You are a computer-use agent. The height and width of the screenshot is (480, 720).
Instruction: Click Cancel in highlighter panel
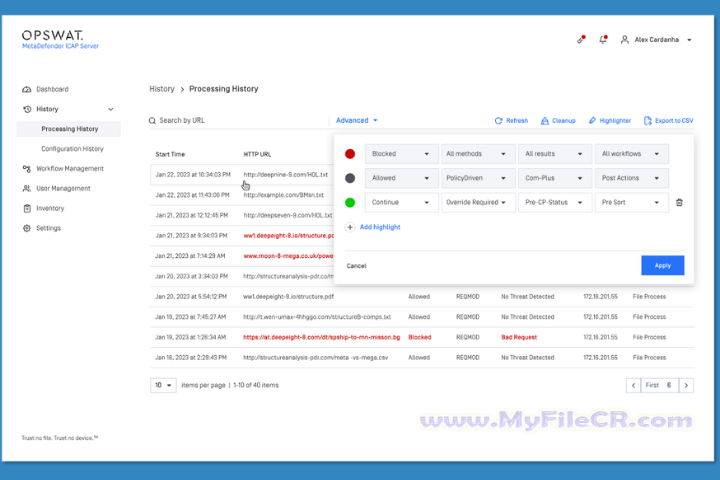[x=356, y=266]
